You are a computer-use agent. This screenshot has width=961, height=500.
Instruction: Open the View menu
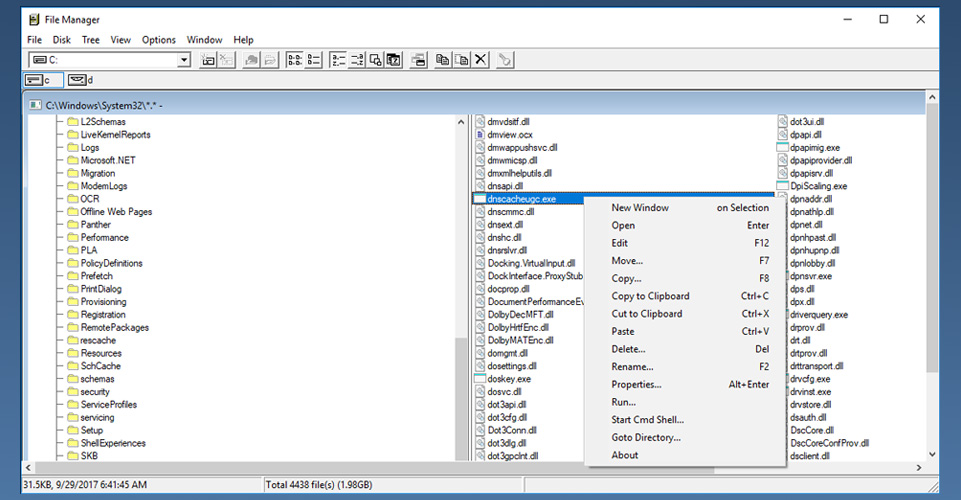point(120,40)
